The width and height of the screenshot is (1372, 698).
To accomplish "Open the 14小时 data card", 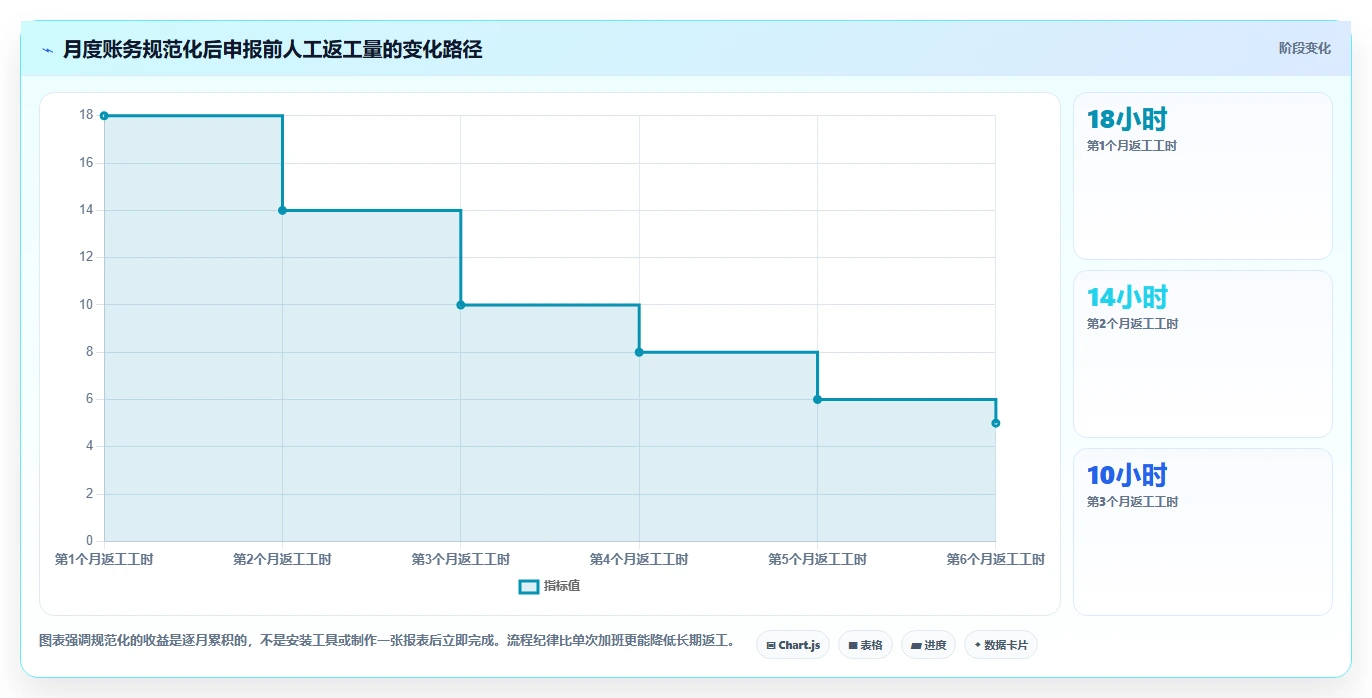I will pos(1203,354).
